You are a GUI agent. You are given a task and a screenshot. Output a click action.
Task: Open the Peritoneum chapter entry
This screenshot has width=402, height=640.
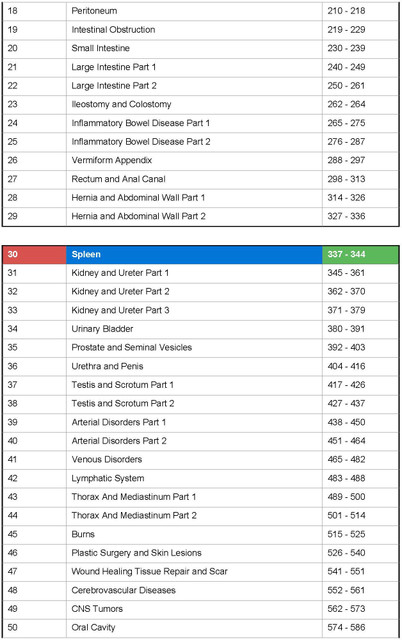pyautogui.click(x=200, y=11)
